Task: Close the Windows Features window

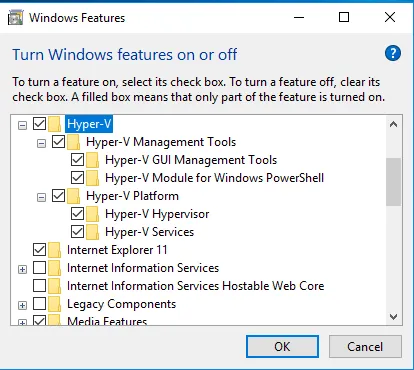Action: 390,17
